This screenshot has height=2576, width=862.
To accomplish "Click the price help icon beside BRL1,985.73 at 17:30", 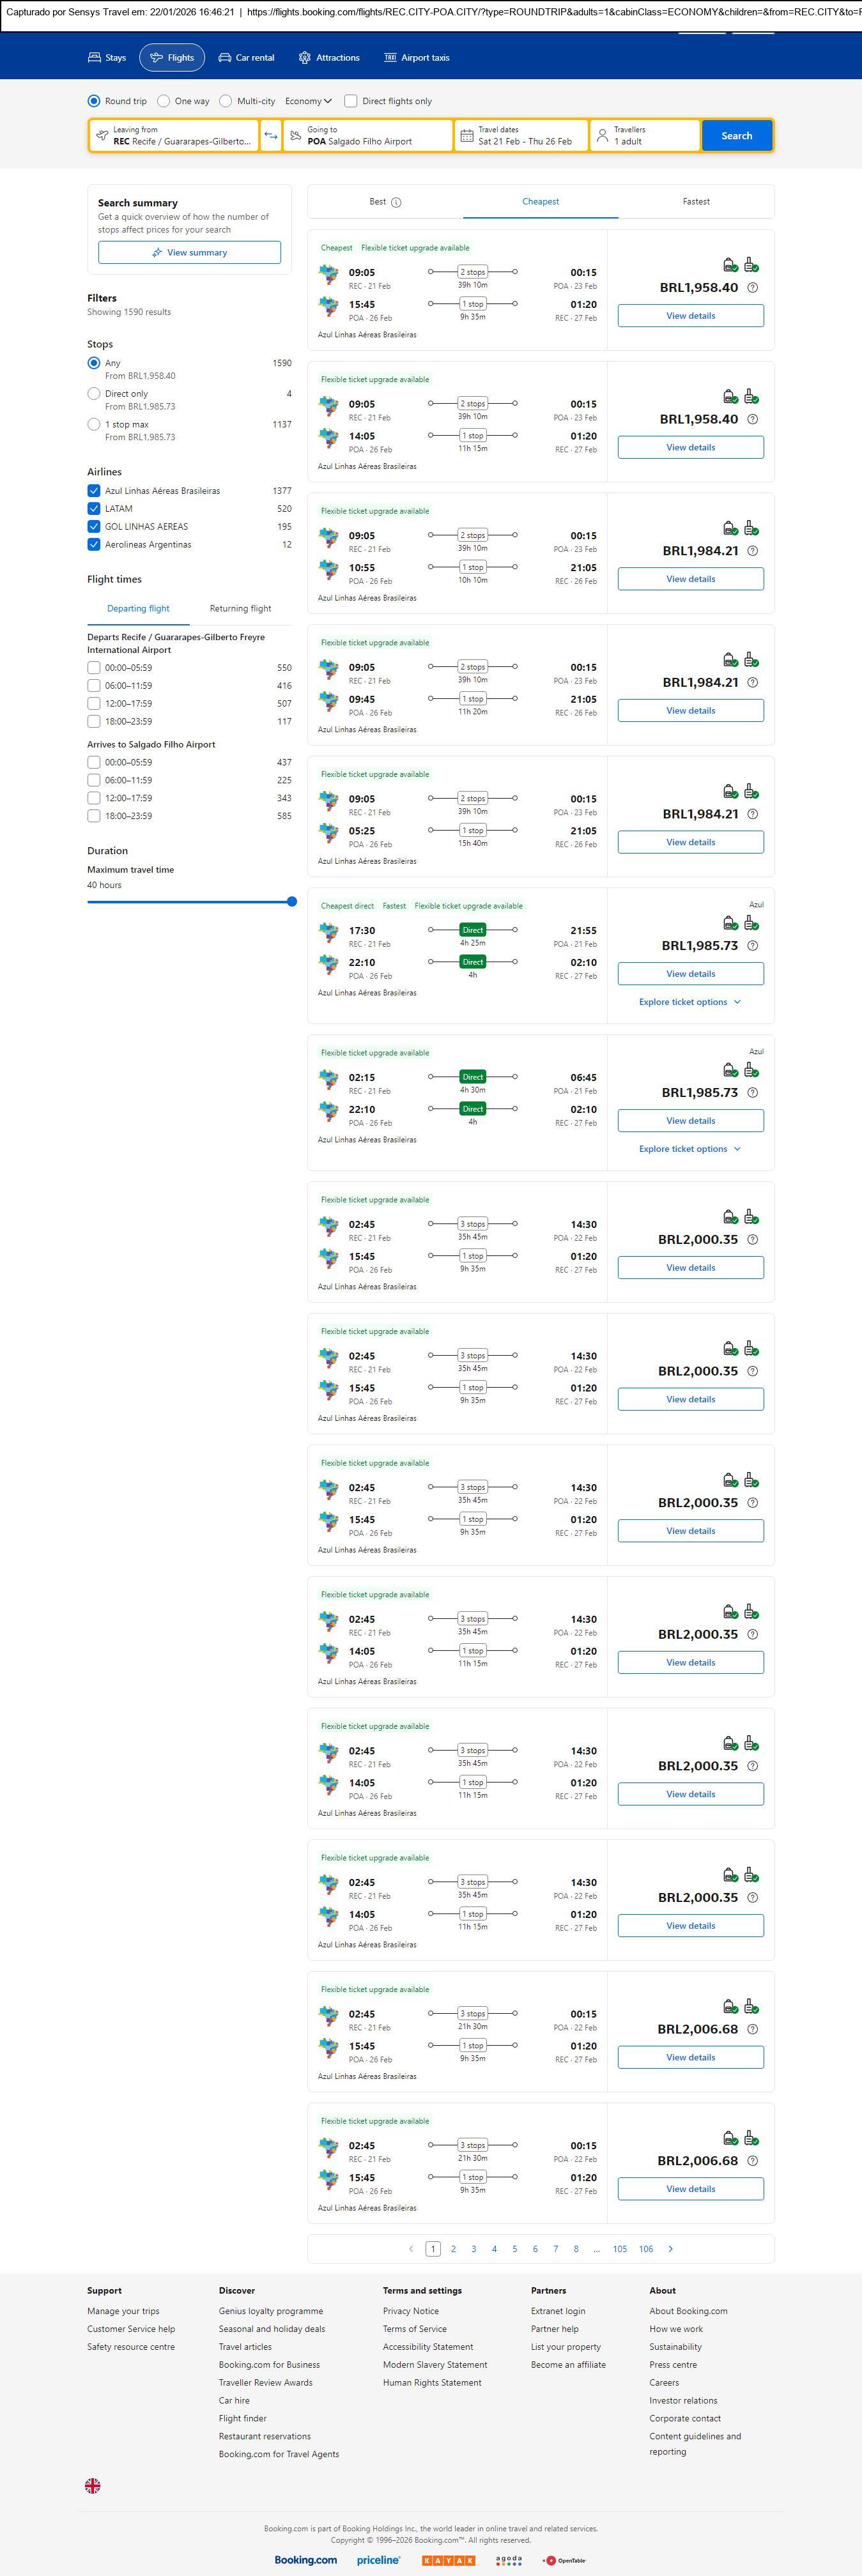I will click(x=752, y=946).
